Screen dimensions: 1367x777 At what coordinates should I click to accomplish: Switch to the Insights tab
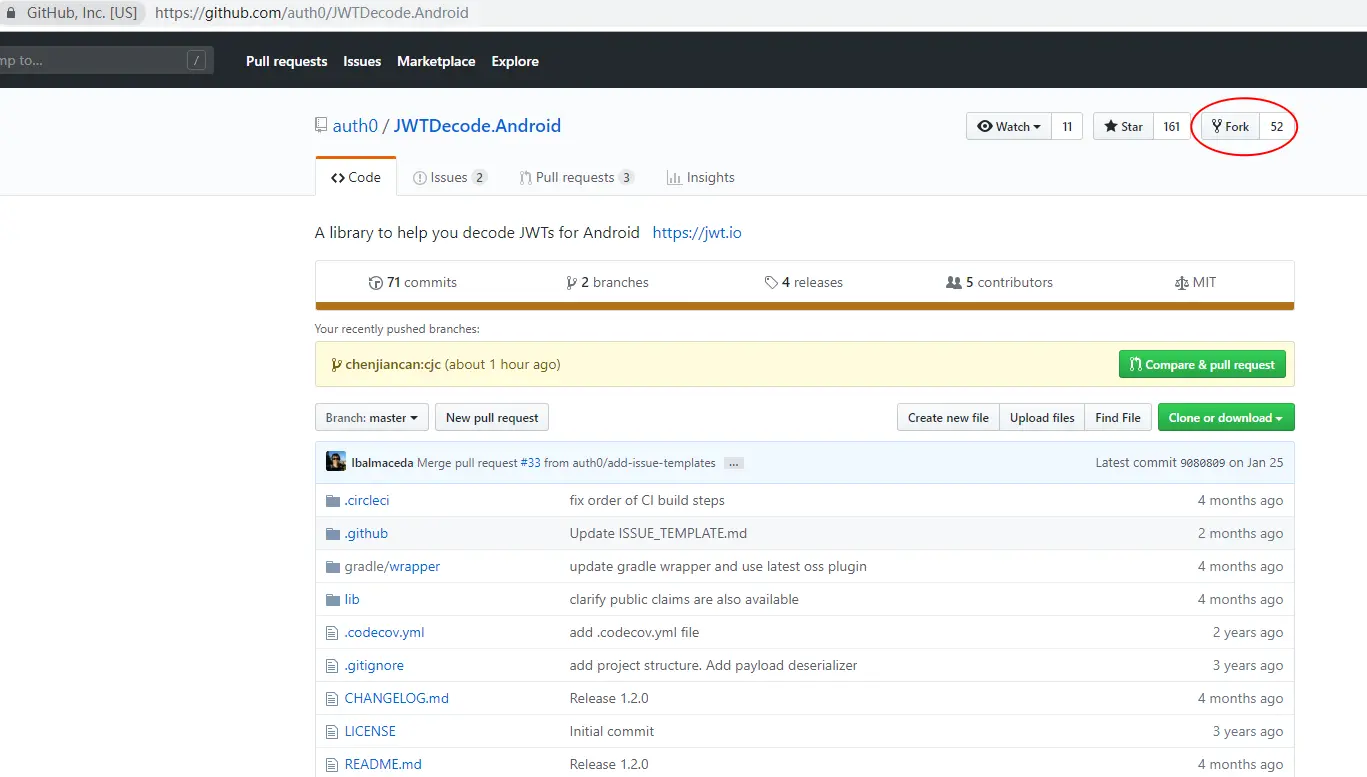(x=700, y=177)
